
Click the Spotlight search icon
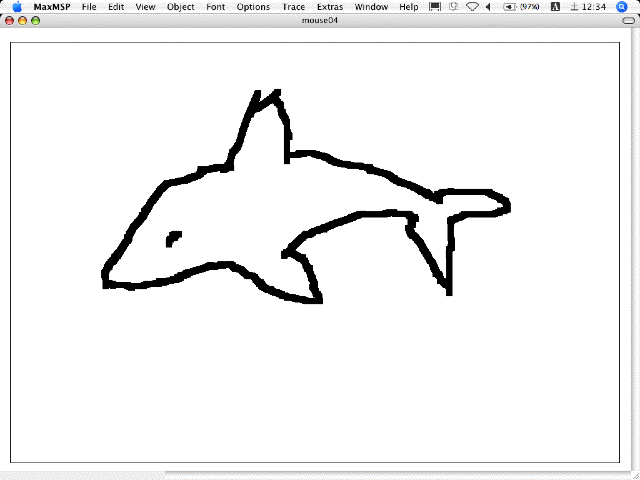[x=626, y=7]
